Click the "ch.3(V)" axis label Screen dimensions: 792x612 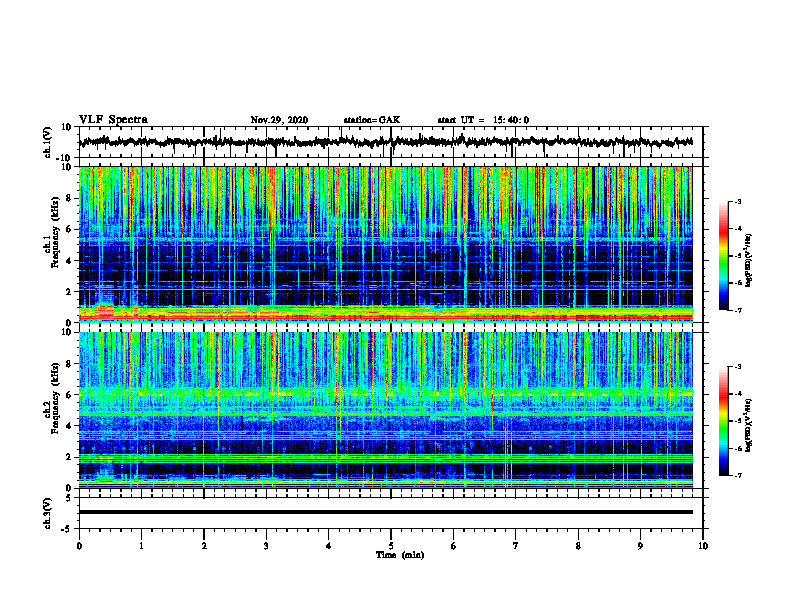point(49,513)
